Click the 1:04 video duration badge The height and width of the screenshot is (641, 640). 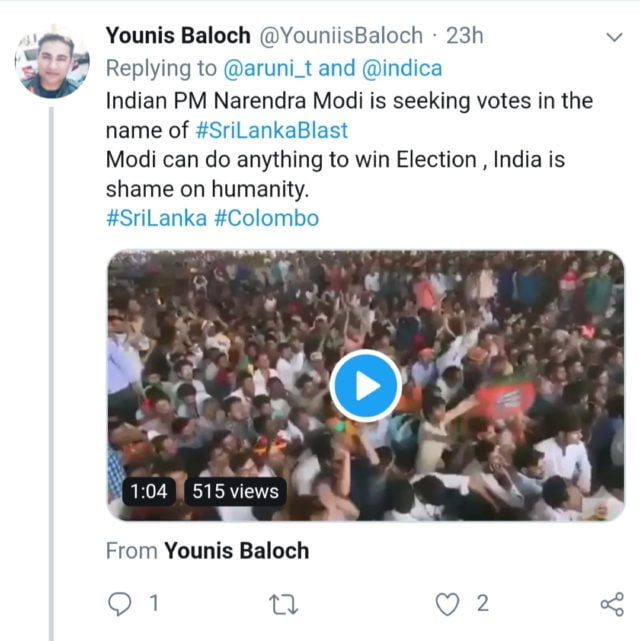pyautogui.click(x=148, y=491)
